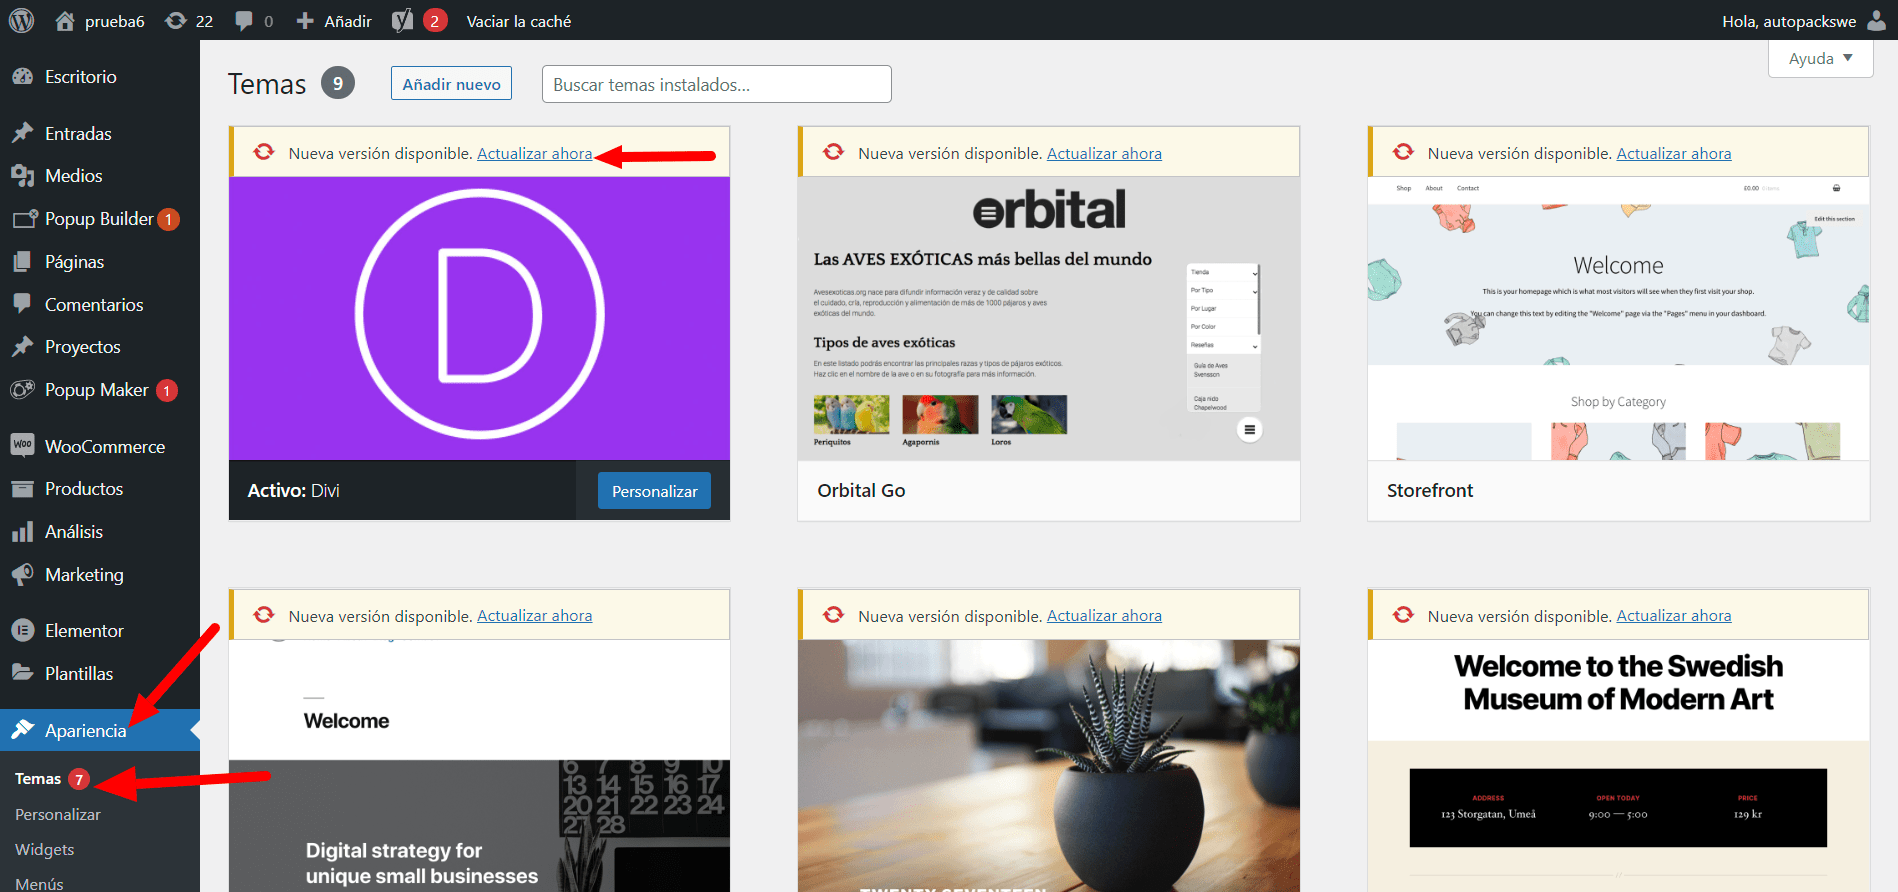The image size is (1898, 892).
Task: Click Vaciar la caché in admin bar
Action: pos(519,21)
